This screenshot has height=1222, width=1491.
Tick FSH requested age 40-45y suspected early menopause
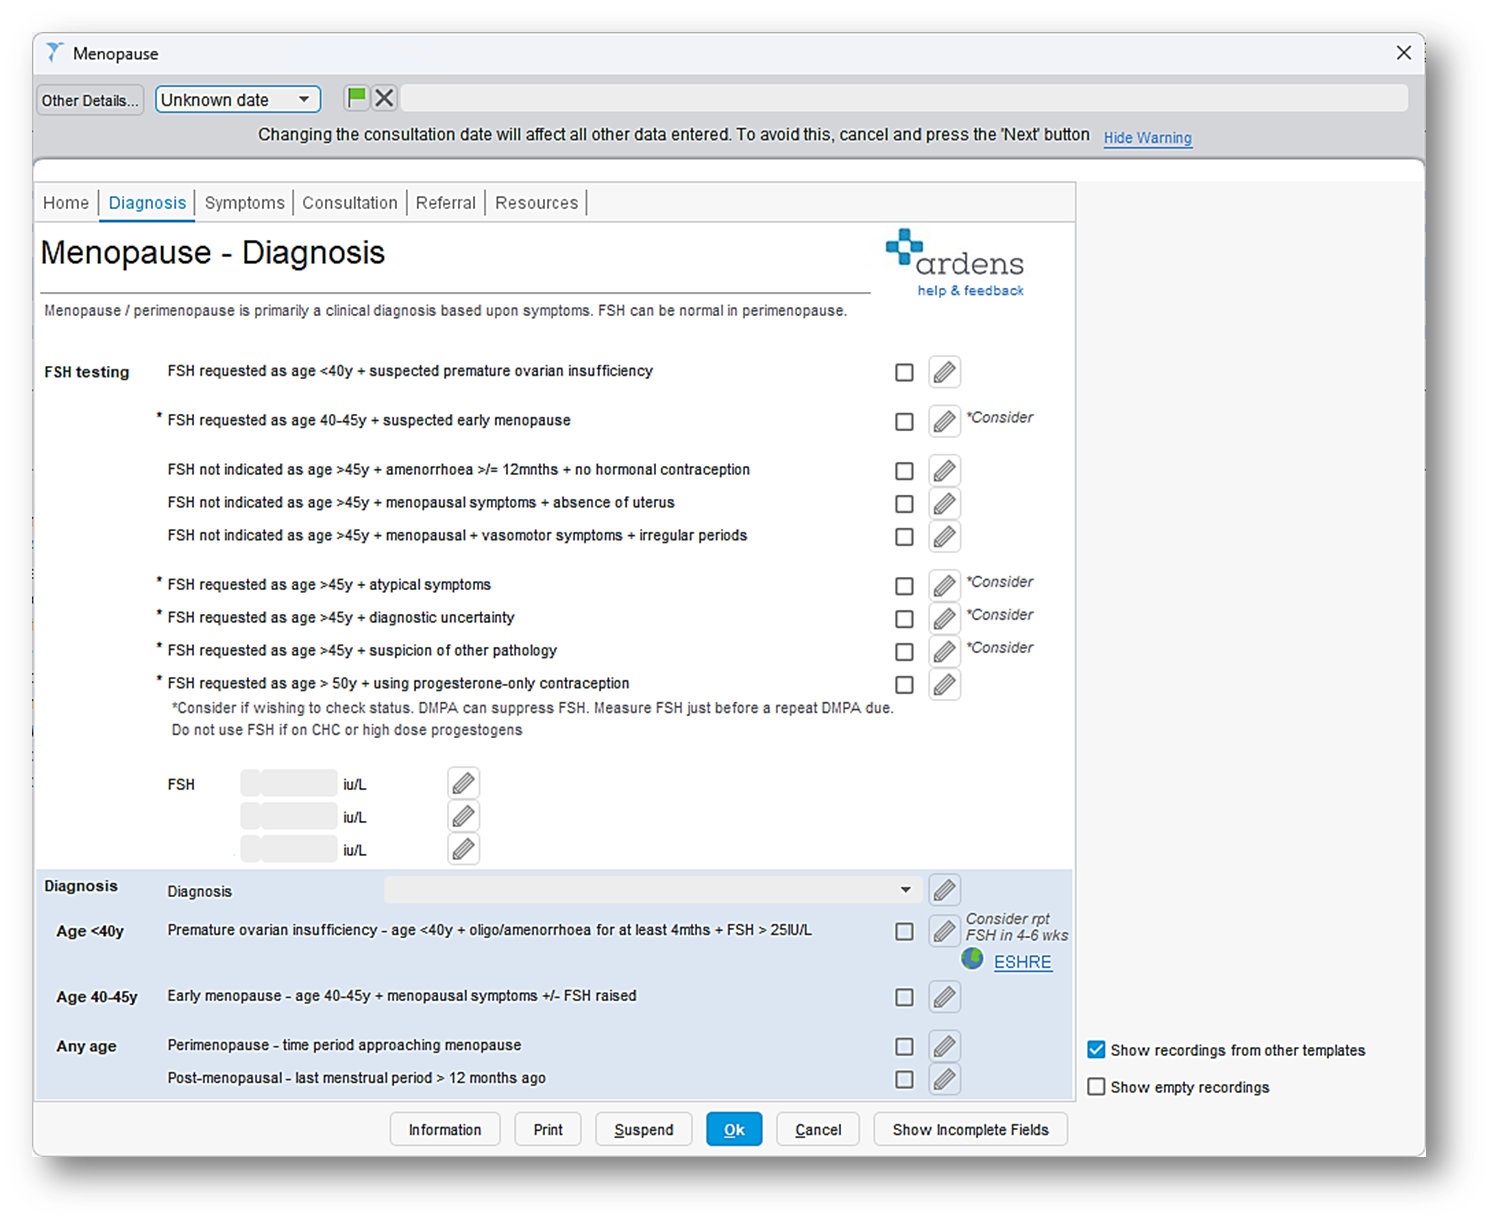[x=904, y=421]
